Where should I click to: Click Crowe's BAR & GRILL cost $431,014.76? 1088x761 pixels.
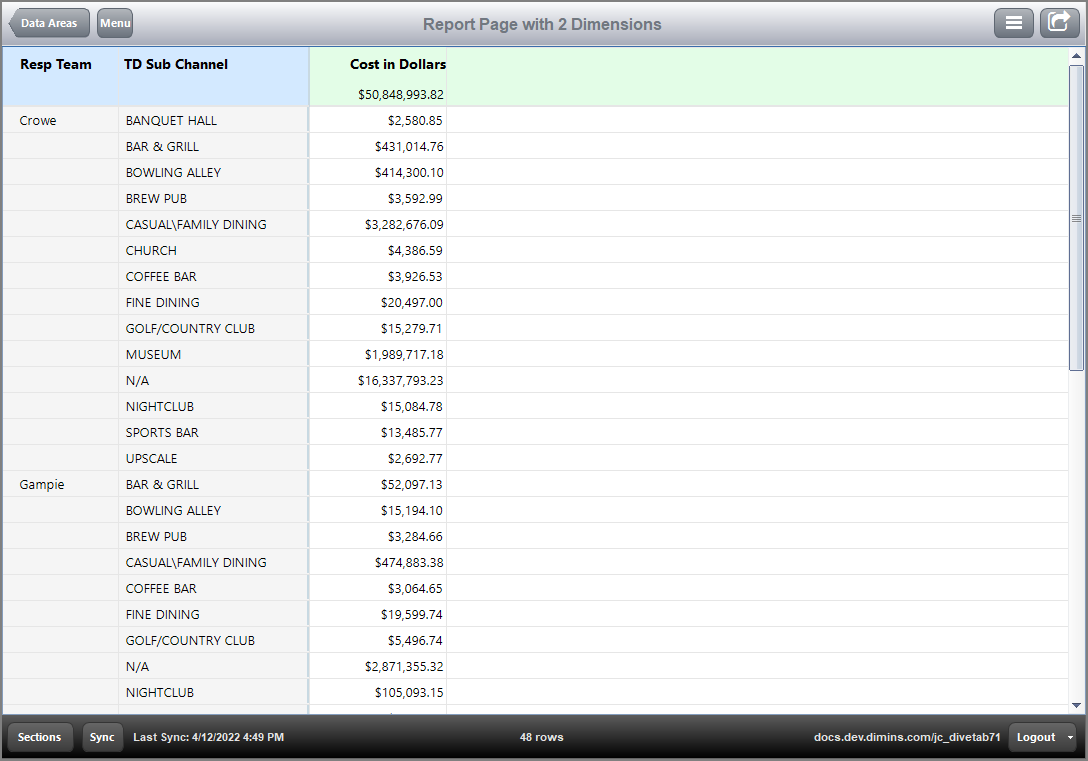pos(409,146)
